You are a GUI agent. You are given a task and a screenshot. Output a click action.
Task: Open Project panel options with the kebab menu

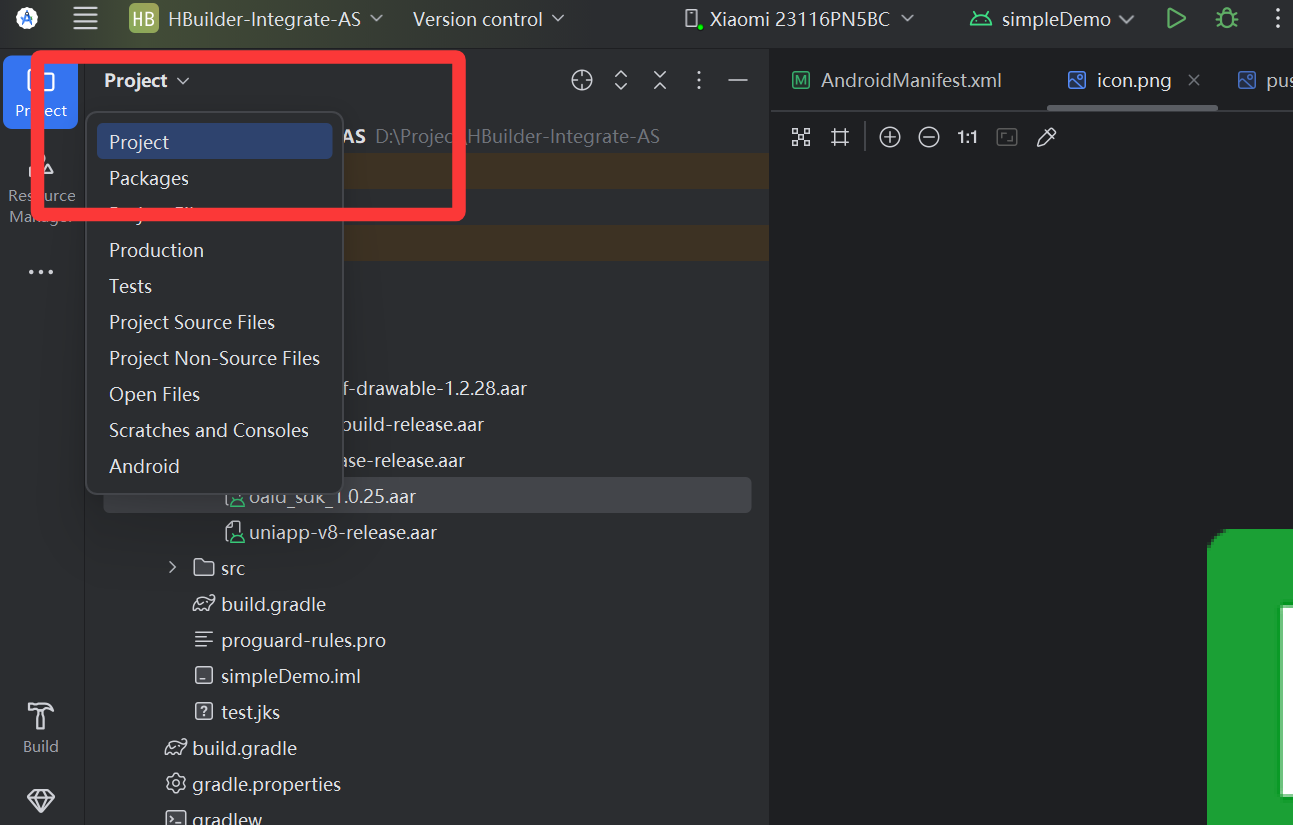tap(699, 81)
